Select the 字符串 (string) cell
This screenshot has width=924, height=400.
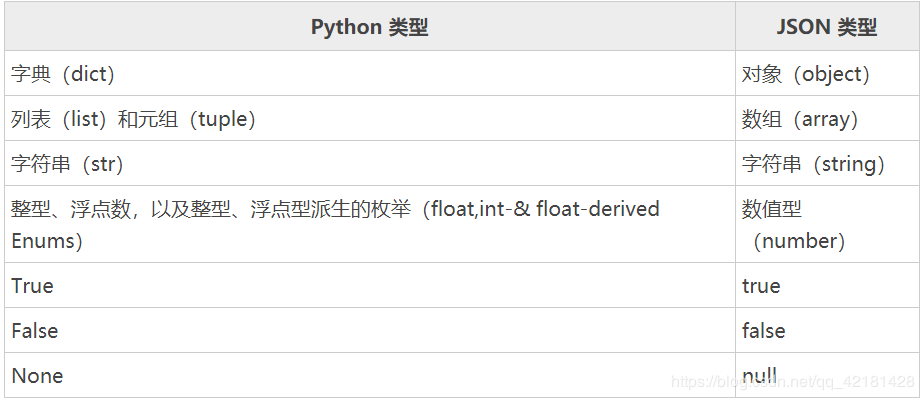click(x=827, y=163)
